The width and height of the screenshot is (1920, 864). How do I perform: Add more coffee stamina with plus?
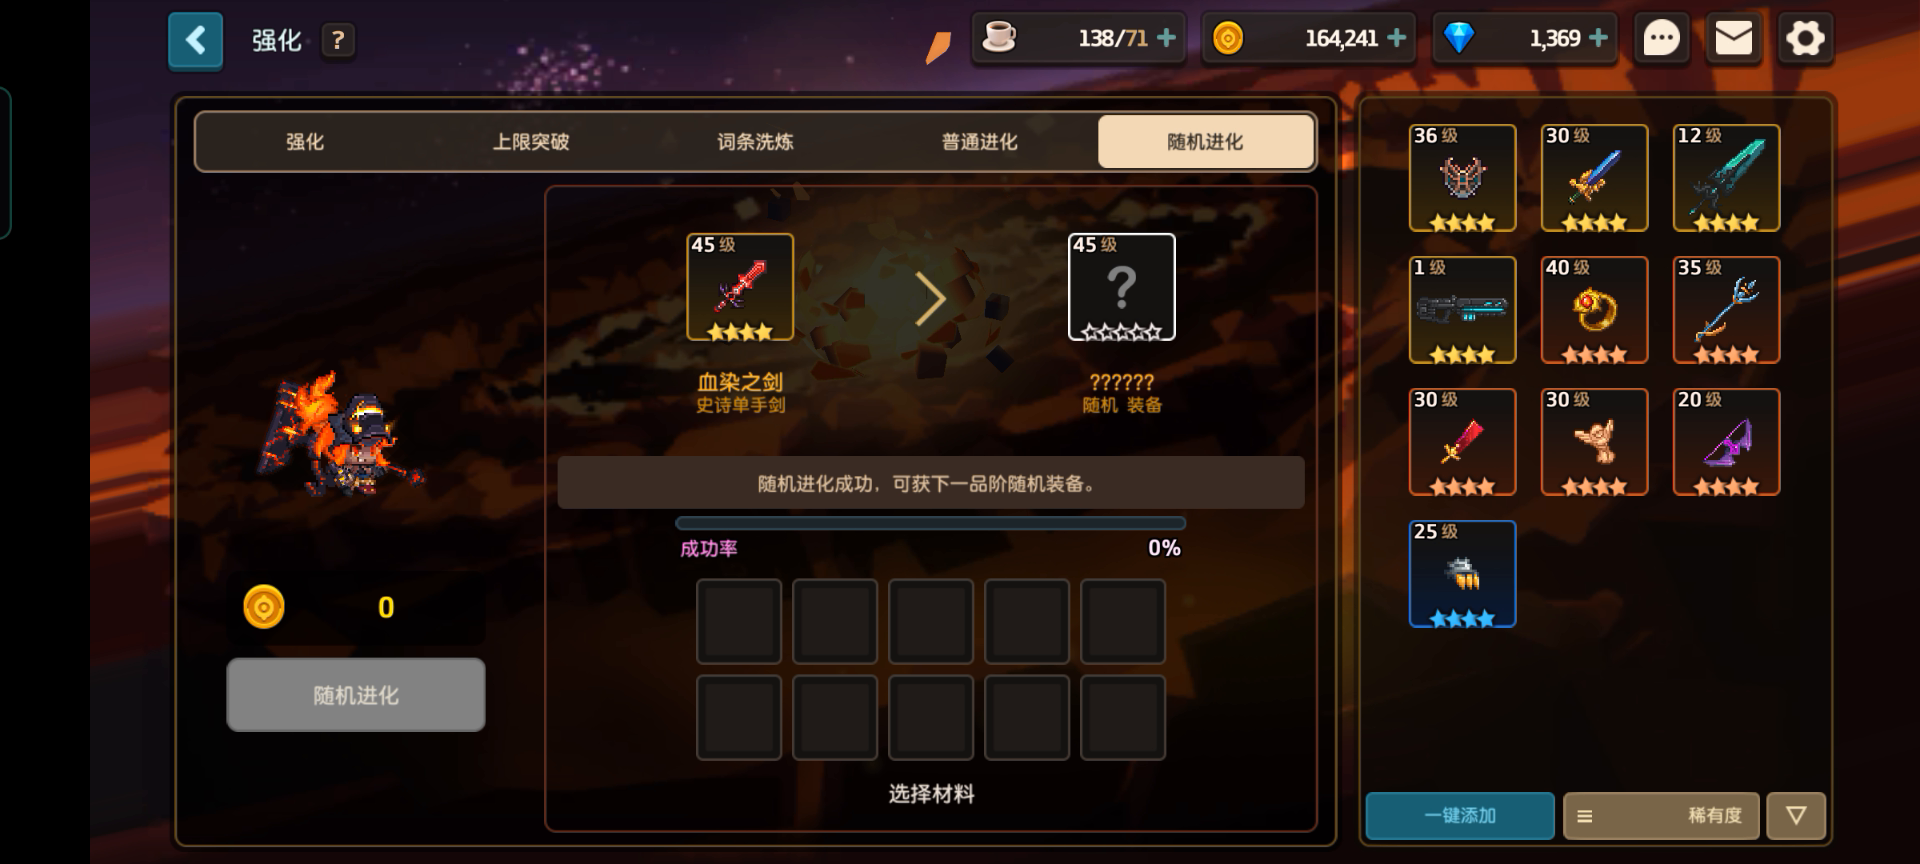click(x=1166, y=38)
